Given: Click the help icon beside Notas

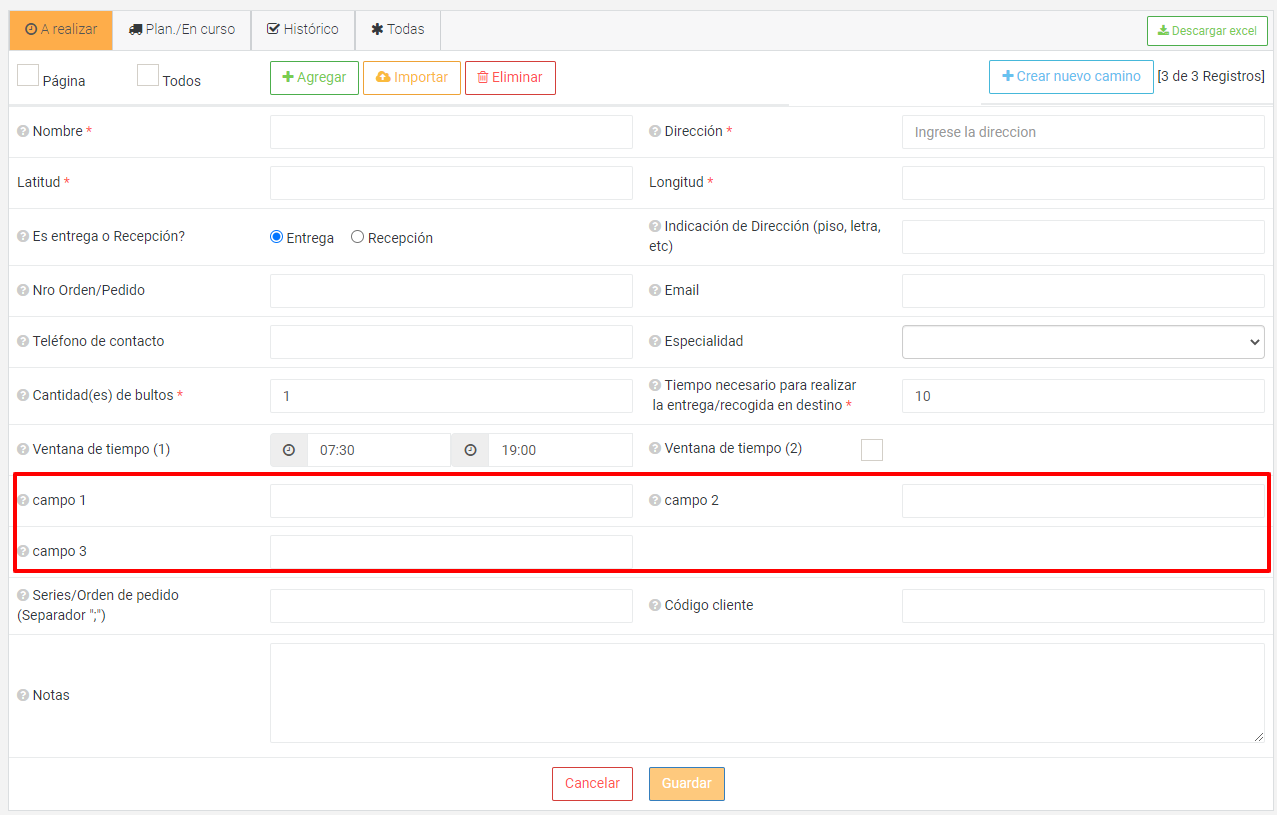Looking at the screenshot, I should (x=23, y=696).
